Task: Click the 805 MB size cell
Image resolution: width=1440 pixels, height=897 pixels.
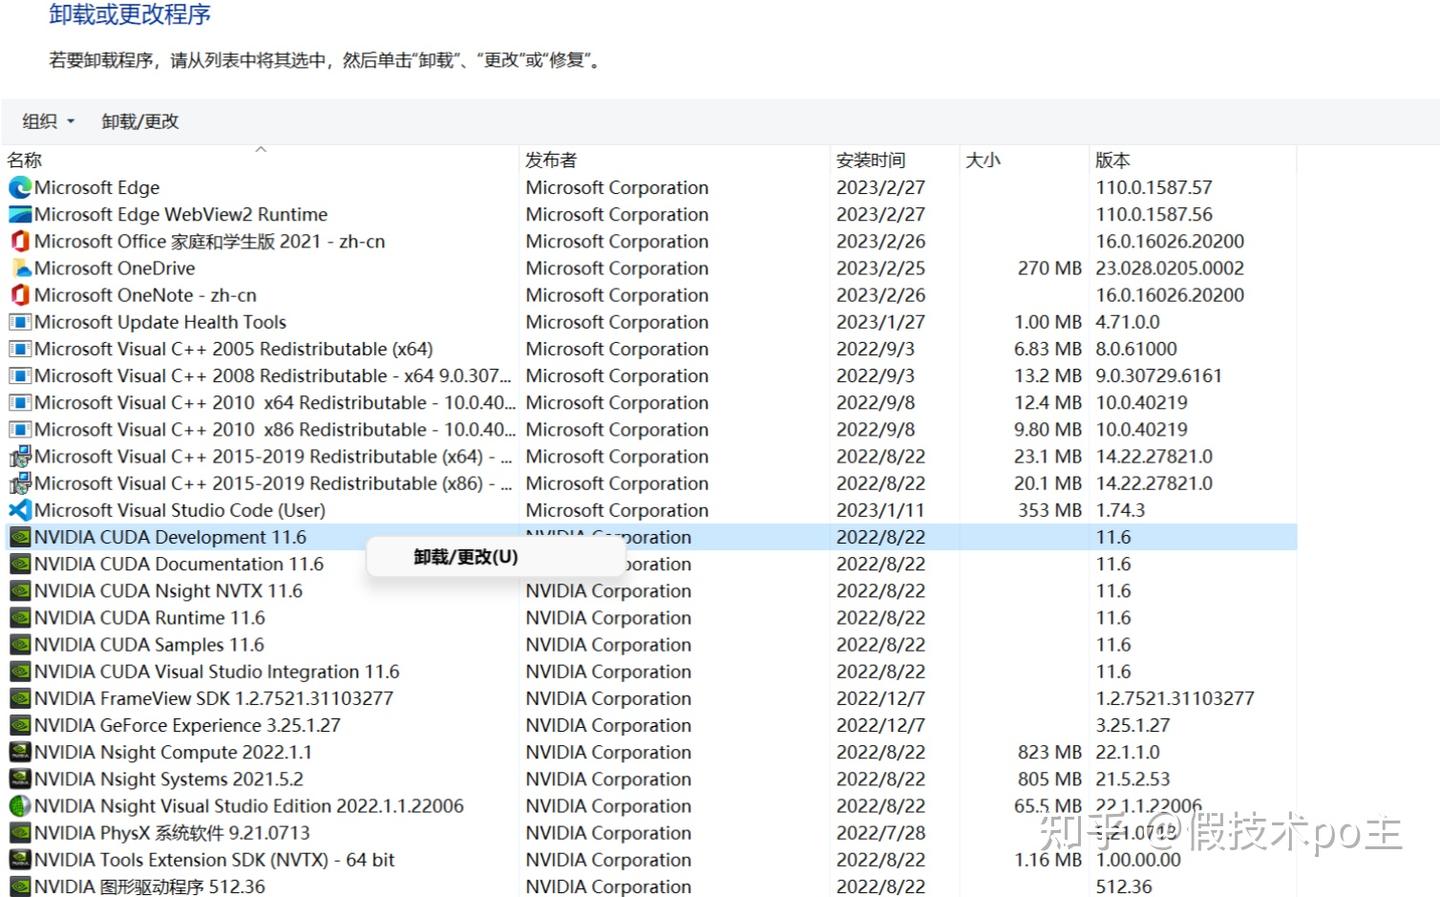Action: tap(1050, 779)
